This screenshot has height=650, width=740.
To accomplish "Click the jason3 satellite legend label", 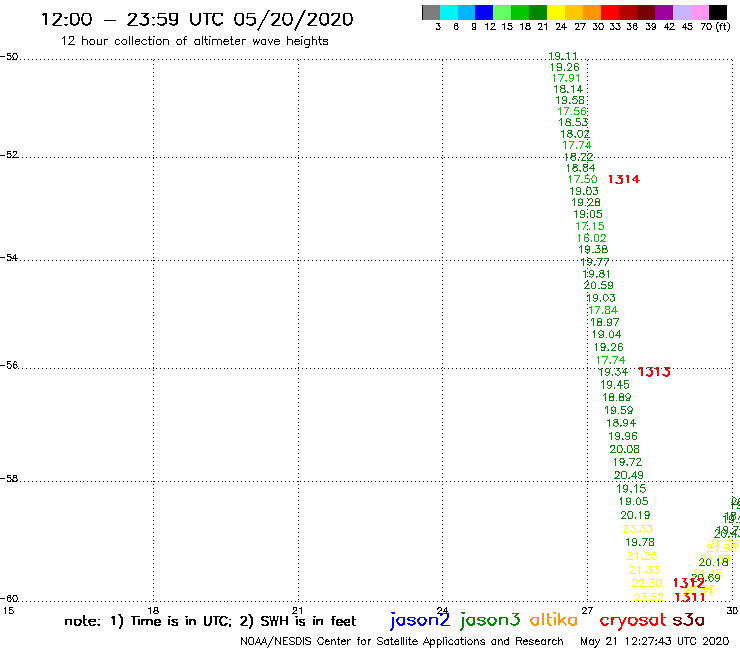I will click(490, 620).
